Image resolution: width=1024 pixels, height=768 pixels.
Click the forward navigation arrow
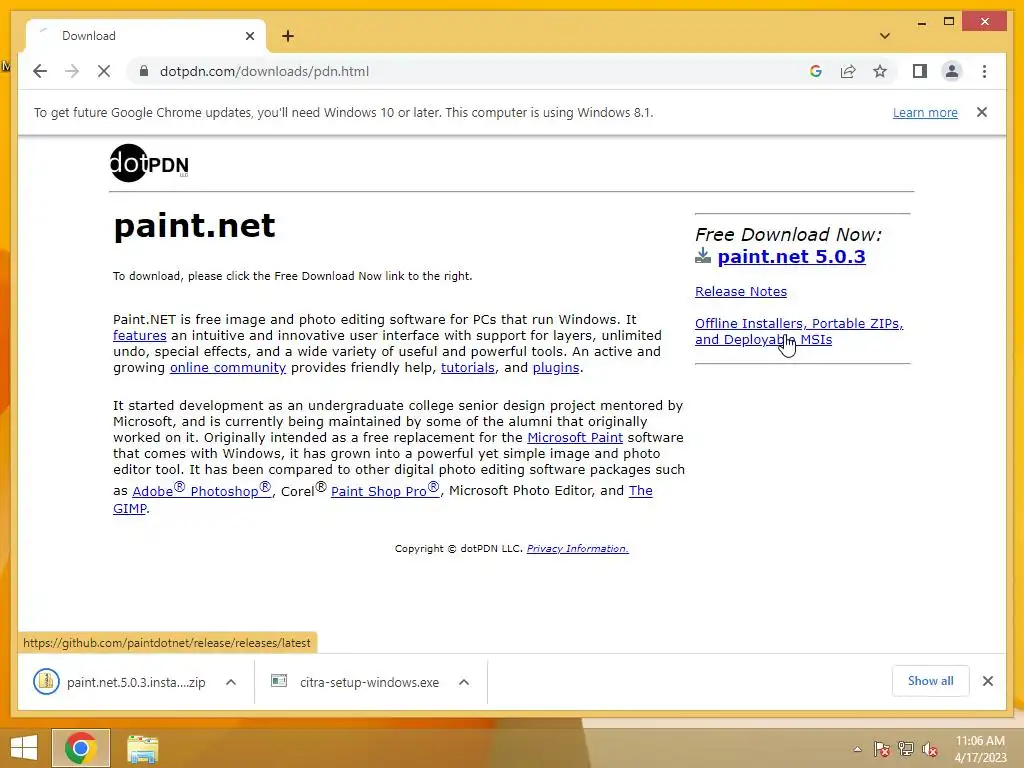[x=72, y=71]
